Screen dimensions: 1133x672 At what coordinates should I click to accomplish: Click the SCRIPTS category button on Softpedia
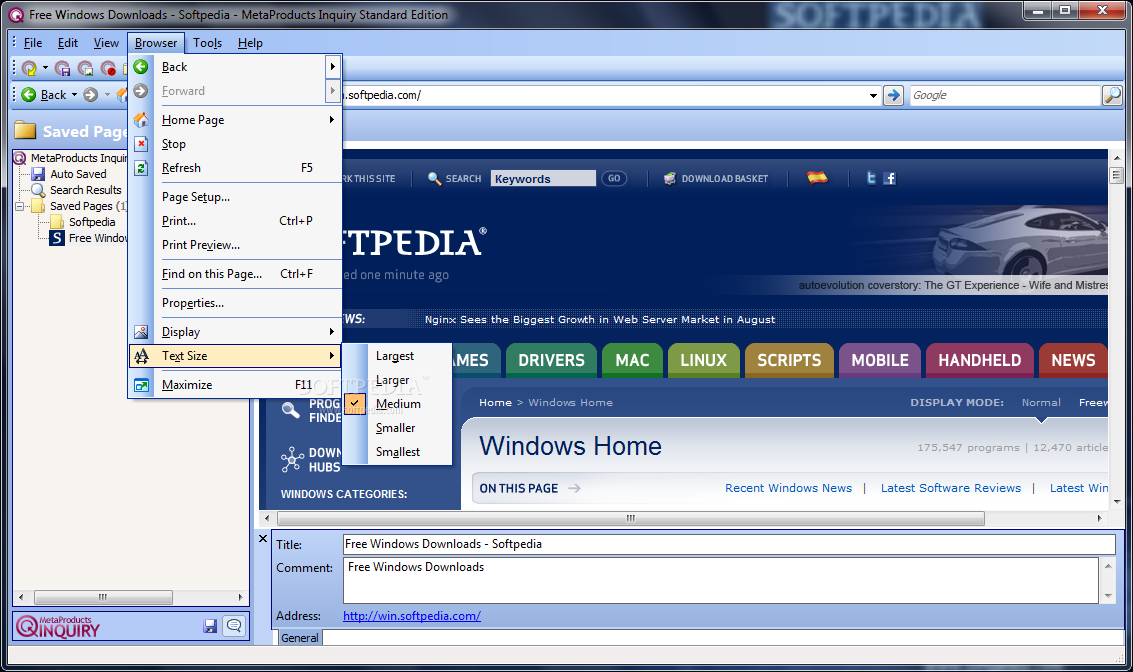point(789,360)
